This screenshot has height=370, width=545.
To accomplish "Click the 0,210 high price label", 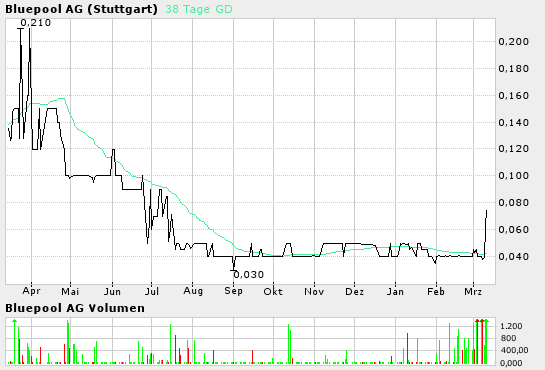I will pos(35,23).
